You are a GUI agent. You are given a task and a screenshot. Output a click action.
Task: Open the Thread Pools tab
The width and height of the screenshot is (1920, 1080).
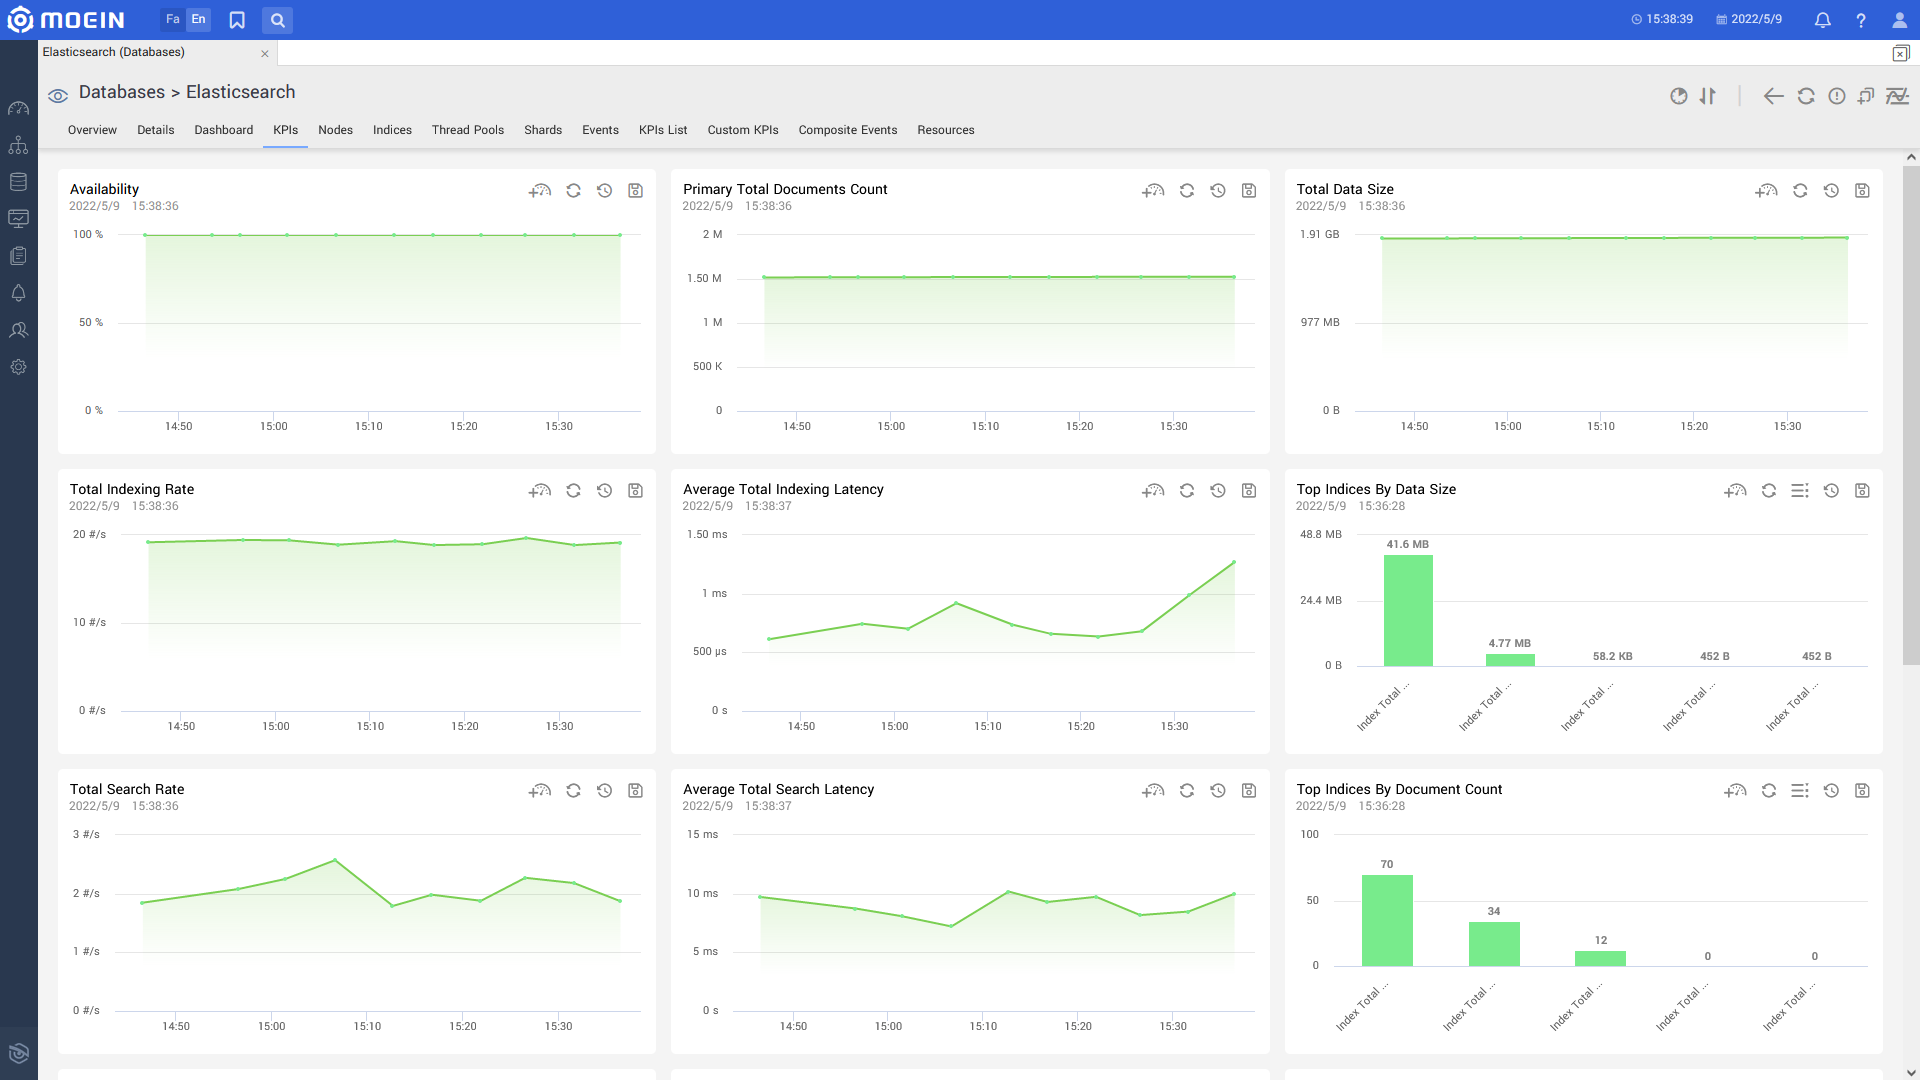pos(468,130)
